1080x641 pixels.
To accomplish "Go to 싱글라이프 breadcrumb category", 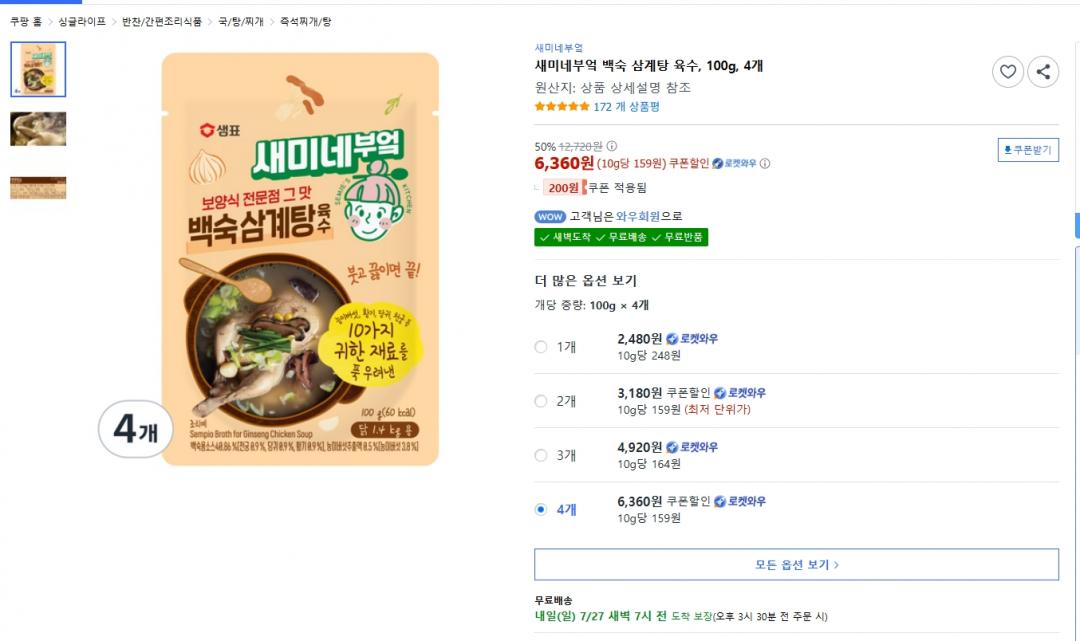I will (x=82, y=21).
